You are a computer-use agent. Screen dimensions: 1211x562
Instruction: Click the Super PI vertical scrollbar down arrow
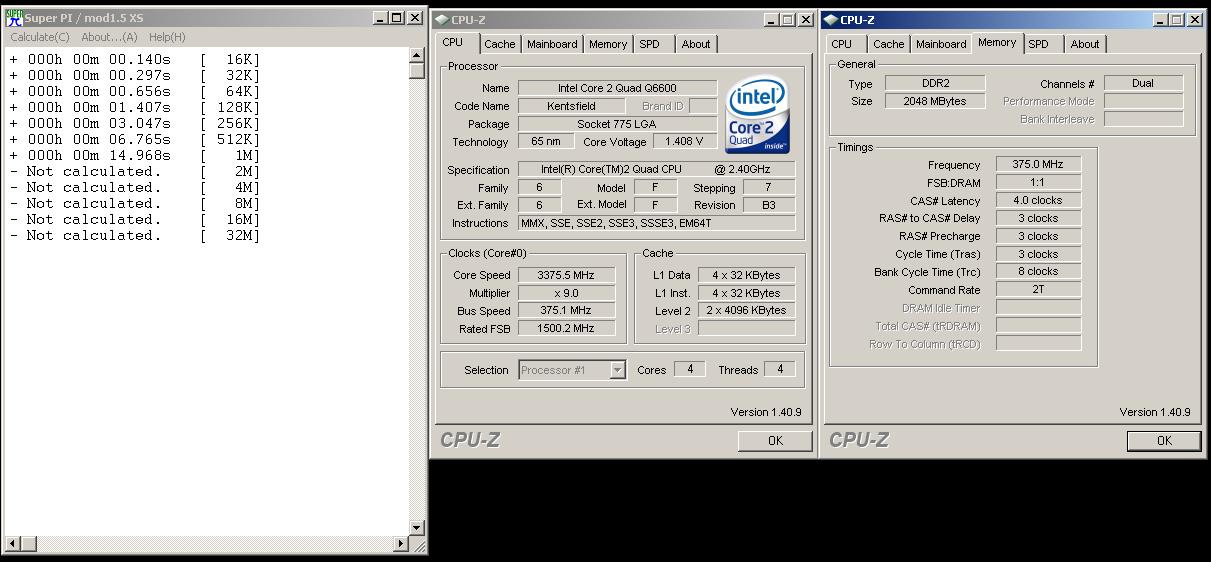coord(417,528)
